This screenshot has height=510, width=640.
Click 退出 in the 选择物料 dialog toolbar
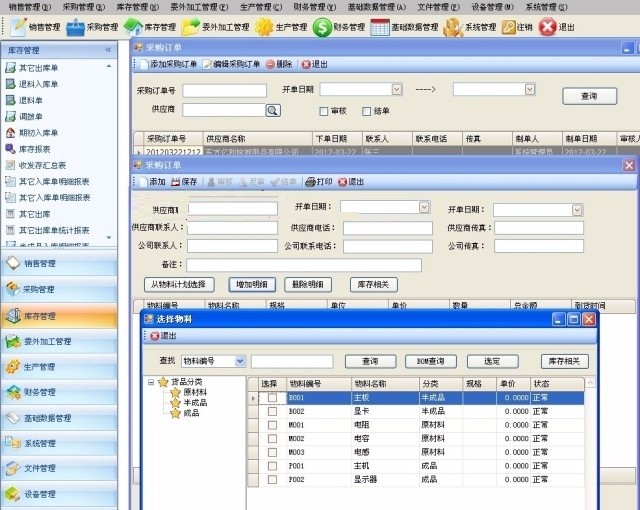coord(163,336)
